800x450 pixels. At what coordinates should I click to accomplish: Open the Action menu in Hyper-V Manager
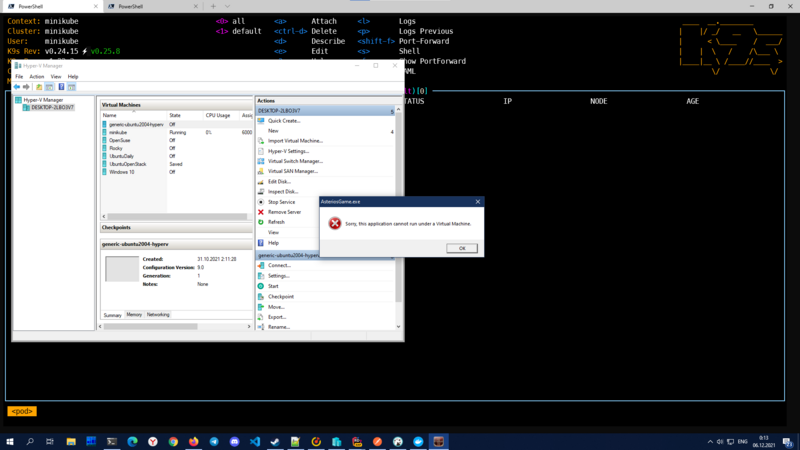pos(37,77)
